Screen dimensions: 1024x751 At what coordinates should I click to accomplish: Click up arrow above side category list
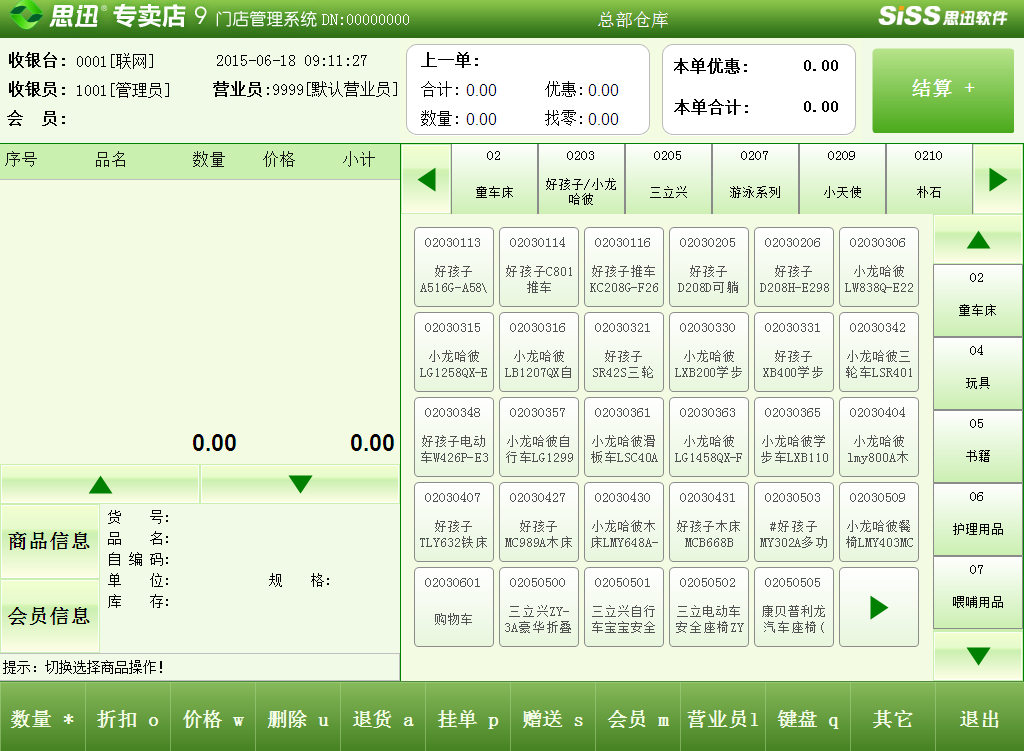[x=978, y=240]
